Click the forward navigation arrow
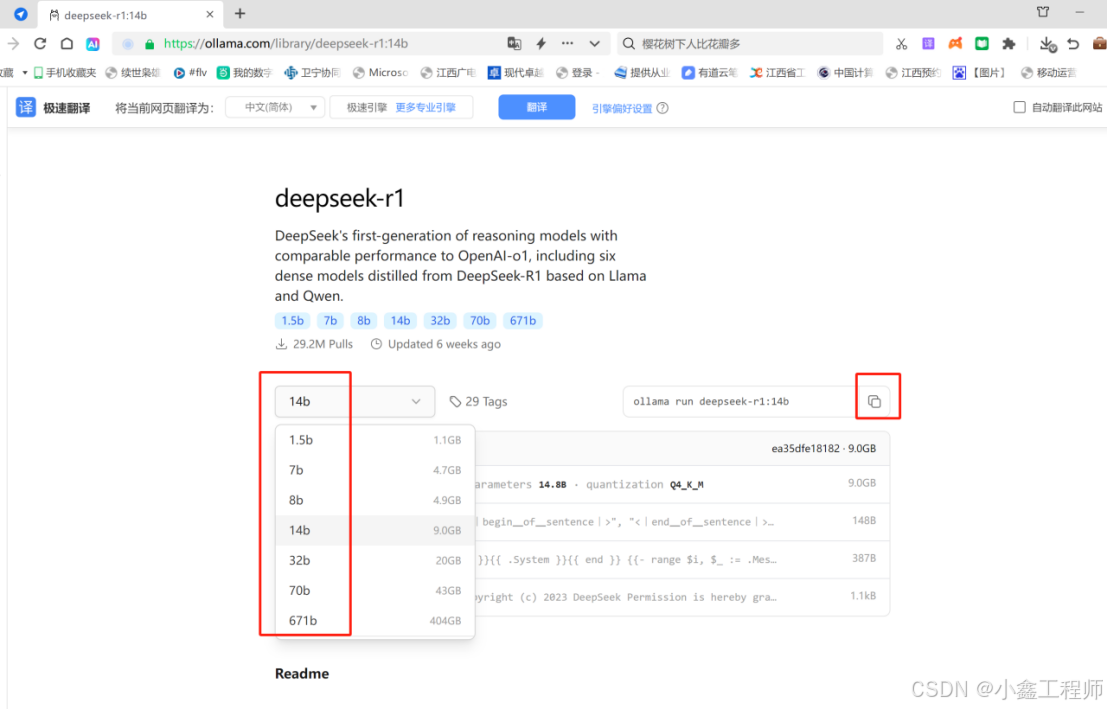Image resolution: width=1107 pixels, height=709 pixels. 13,44
